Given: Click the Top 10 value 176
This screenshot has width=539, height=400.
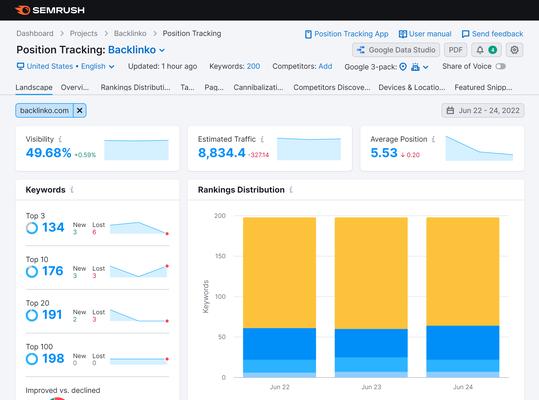Looking at the screenshot, I should point(53,271).
